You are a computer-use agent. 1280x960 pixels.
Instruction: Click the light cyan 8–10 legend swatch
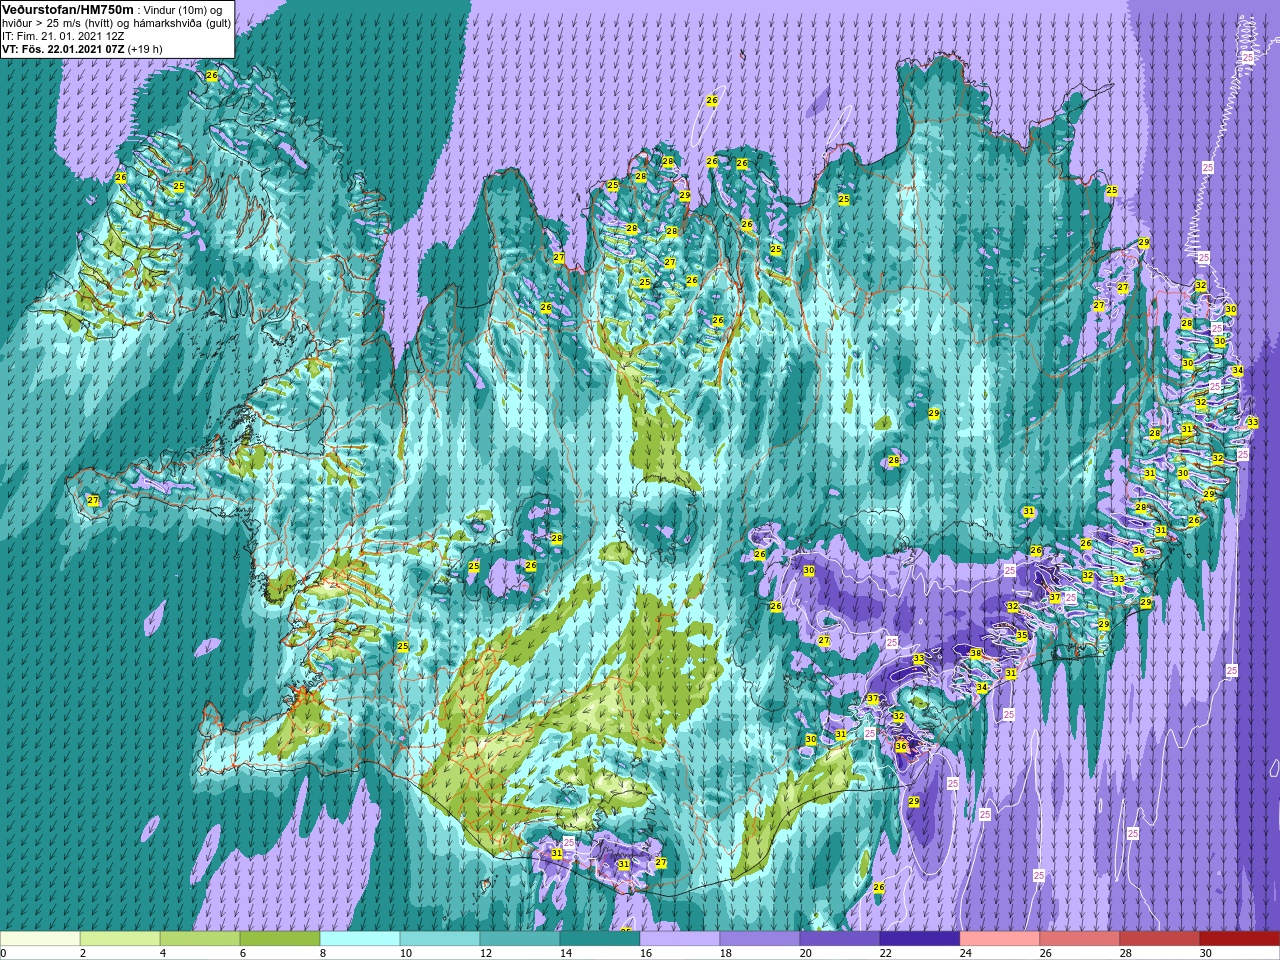pyautogui.click(x=360, y=939)
